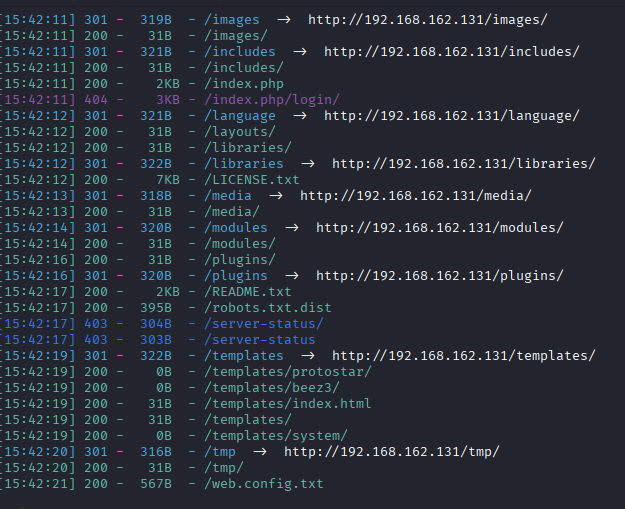The image size is (625, 509).
Task: Click the /templates/beez3/ path
Action: pyautogui.click(x=272, y=387)
